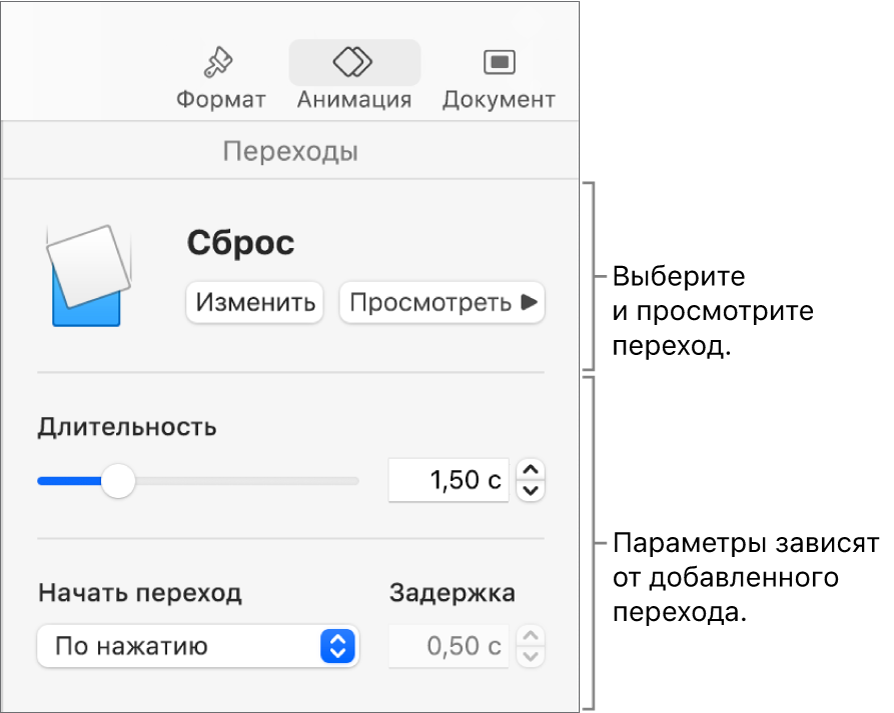
Task: Click the Задержка label
Action: [453, 593]
